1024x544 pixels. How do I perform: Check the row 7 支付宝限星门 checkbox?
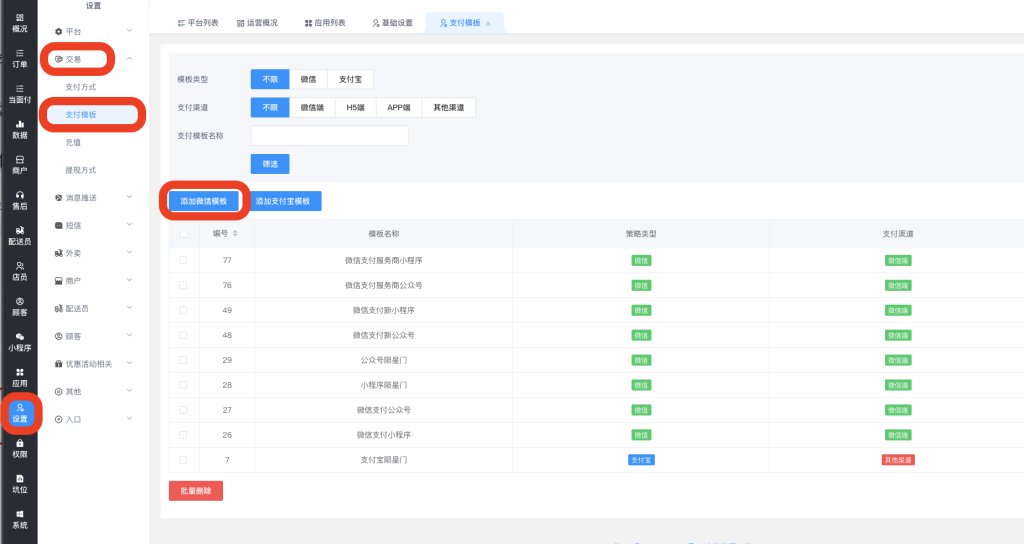pos(183,460)
